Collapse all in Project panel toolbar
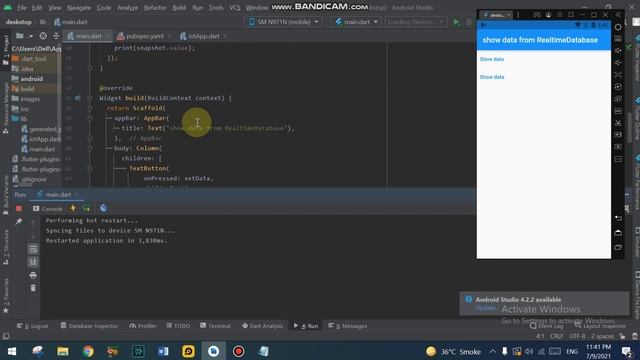 (56, 36)
